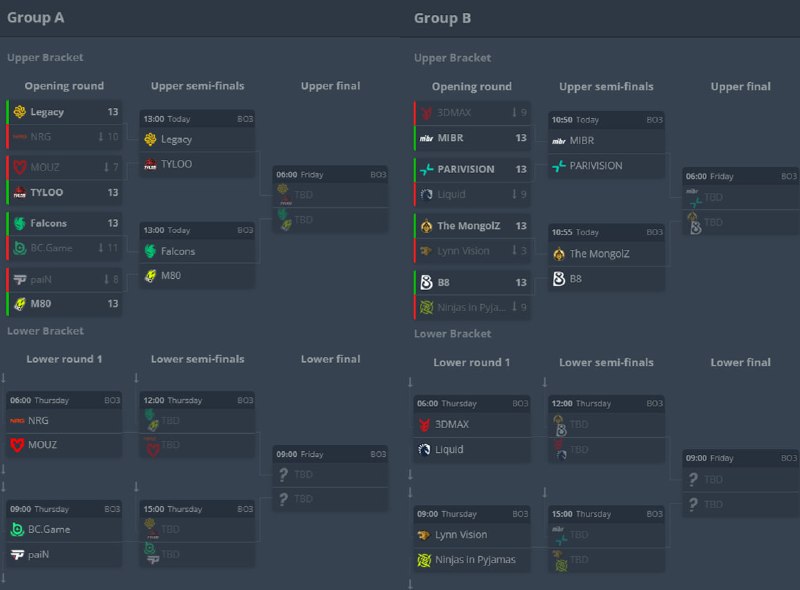The height and width of the screenshot is (590, 800).
Task: Click the TYLOO logo in Group A upper semi-finals
Action: pos(151,164)
